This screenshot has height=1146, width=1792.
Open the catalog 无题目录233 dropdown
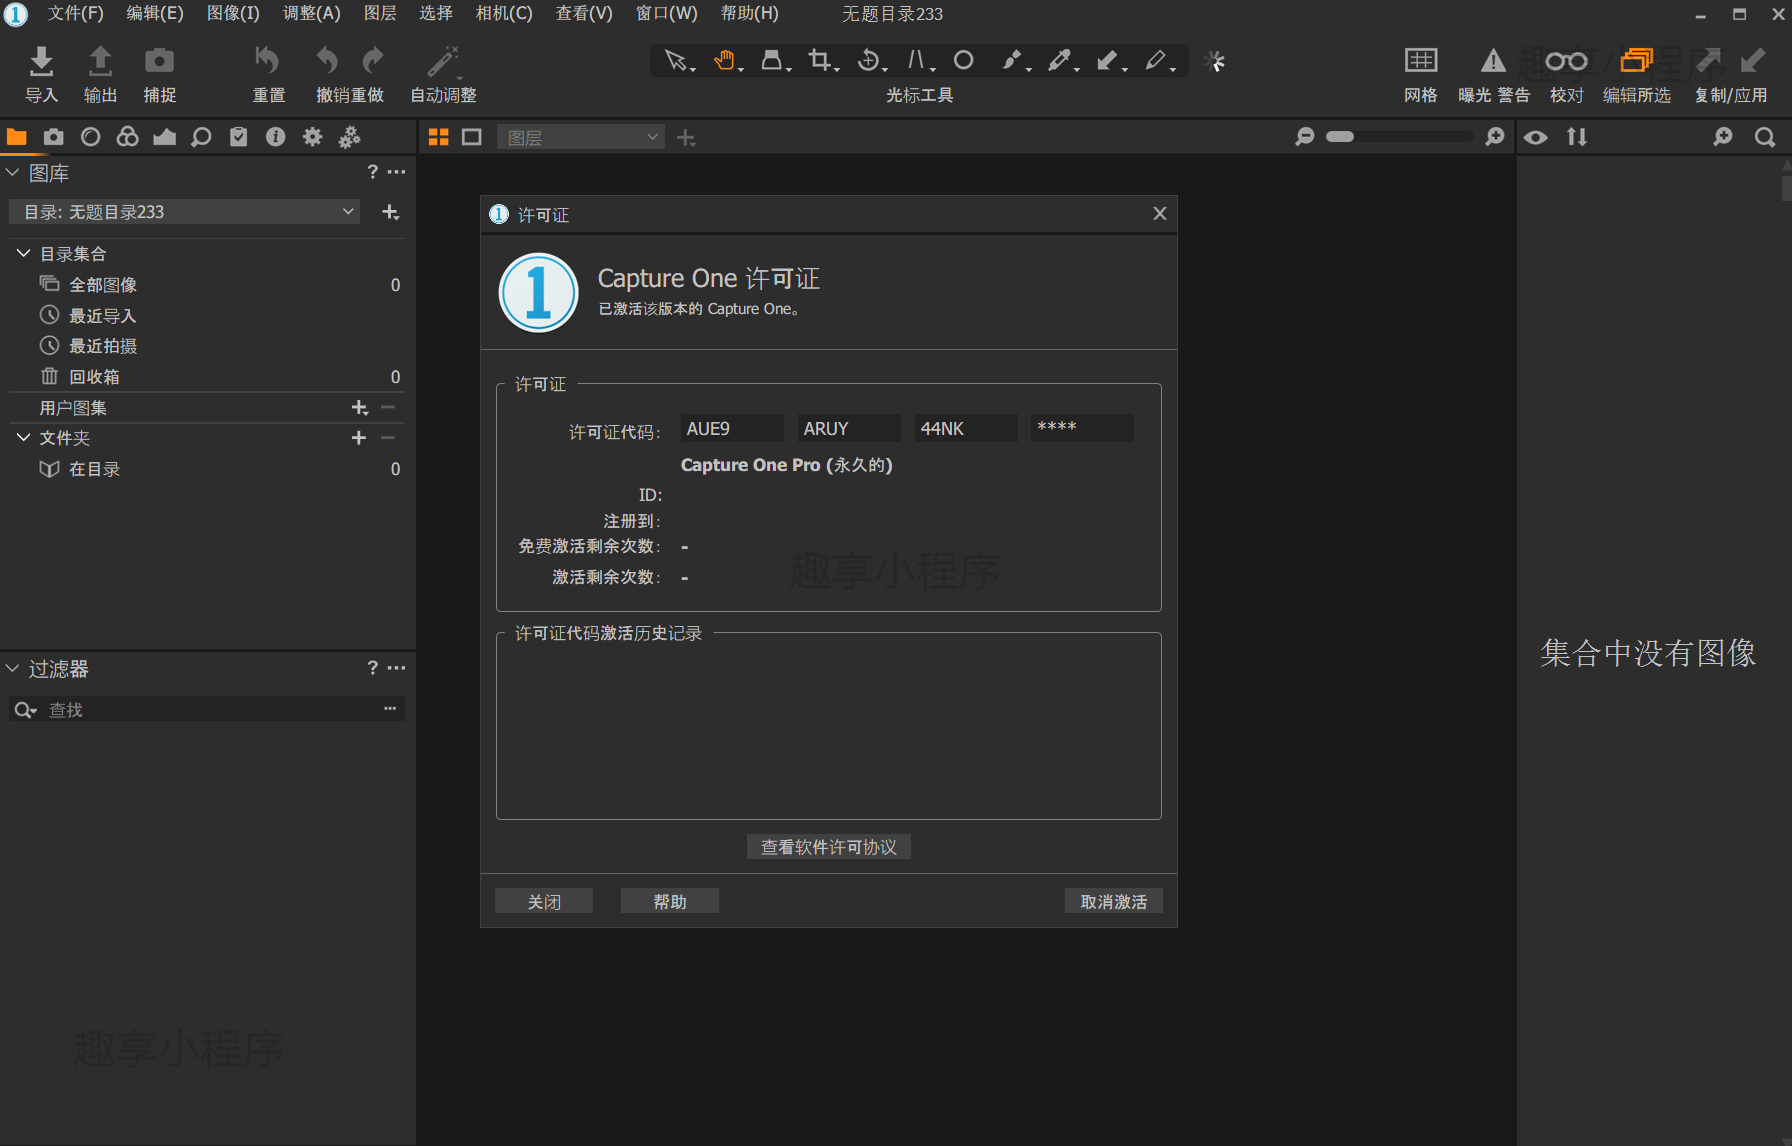pyautogui.click(x=185, y=212)
